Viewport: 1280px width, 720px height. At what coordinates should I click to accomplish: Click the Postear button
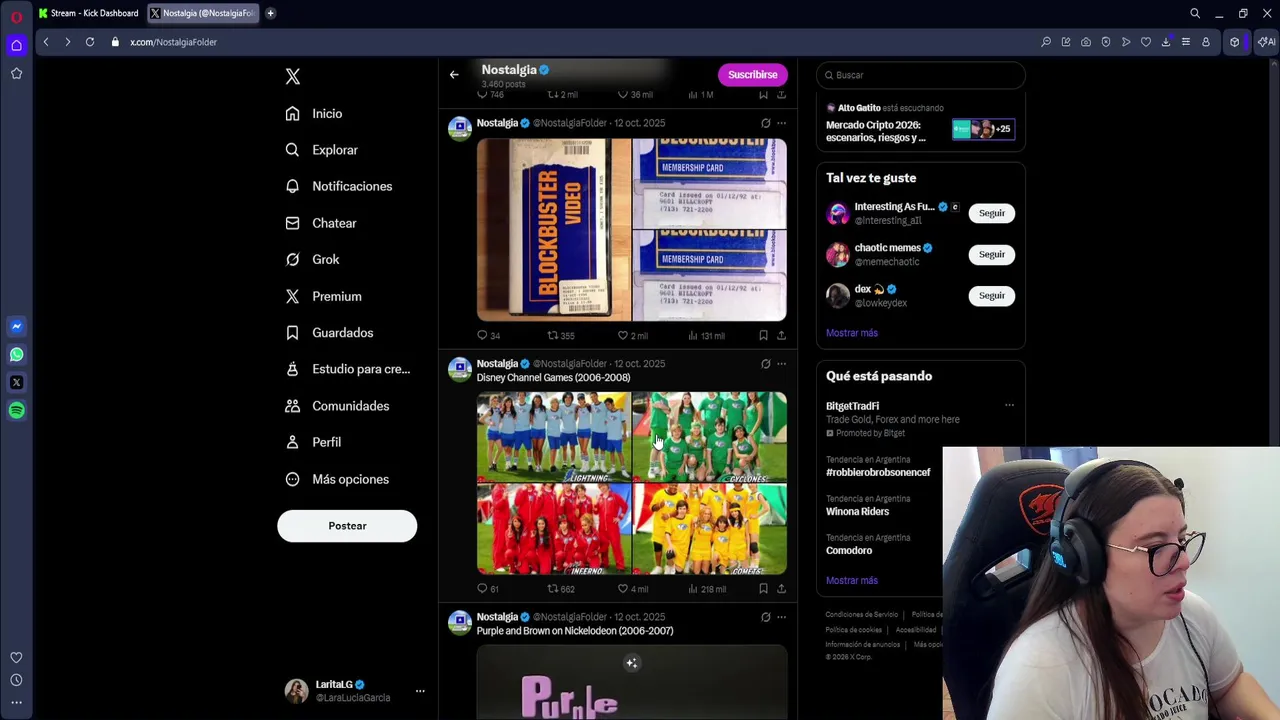(347, 526)
